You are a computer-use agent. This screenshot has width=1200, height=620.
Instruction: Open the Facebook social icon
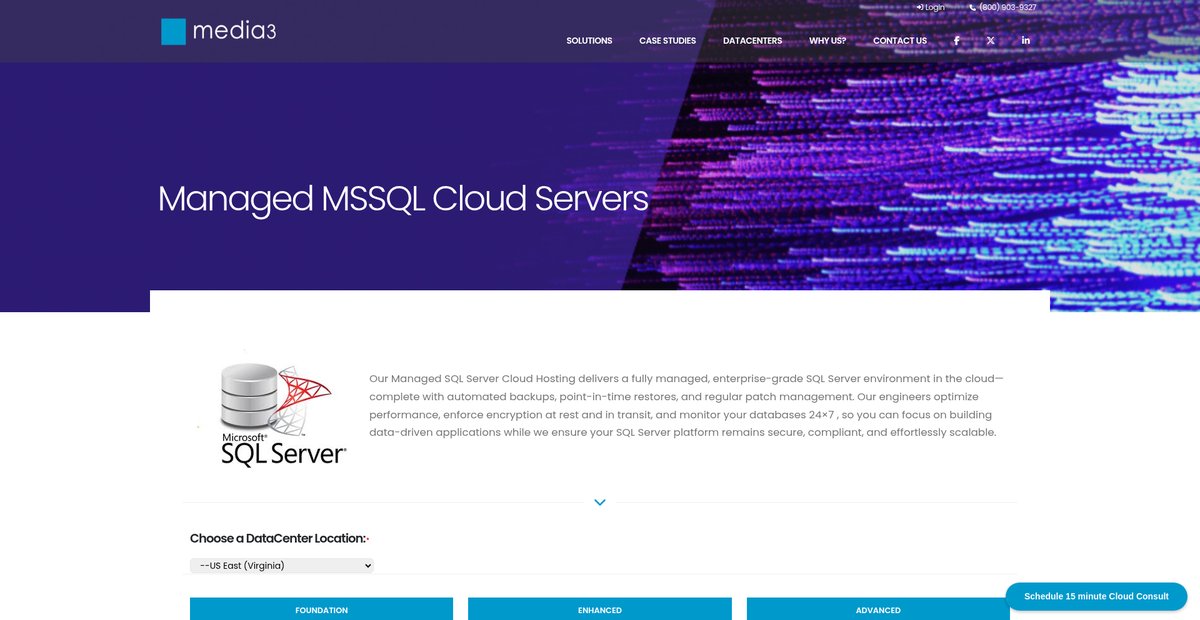coord(957,41)
